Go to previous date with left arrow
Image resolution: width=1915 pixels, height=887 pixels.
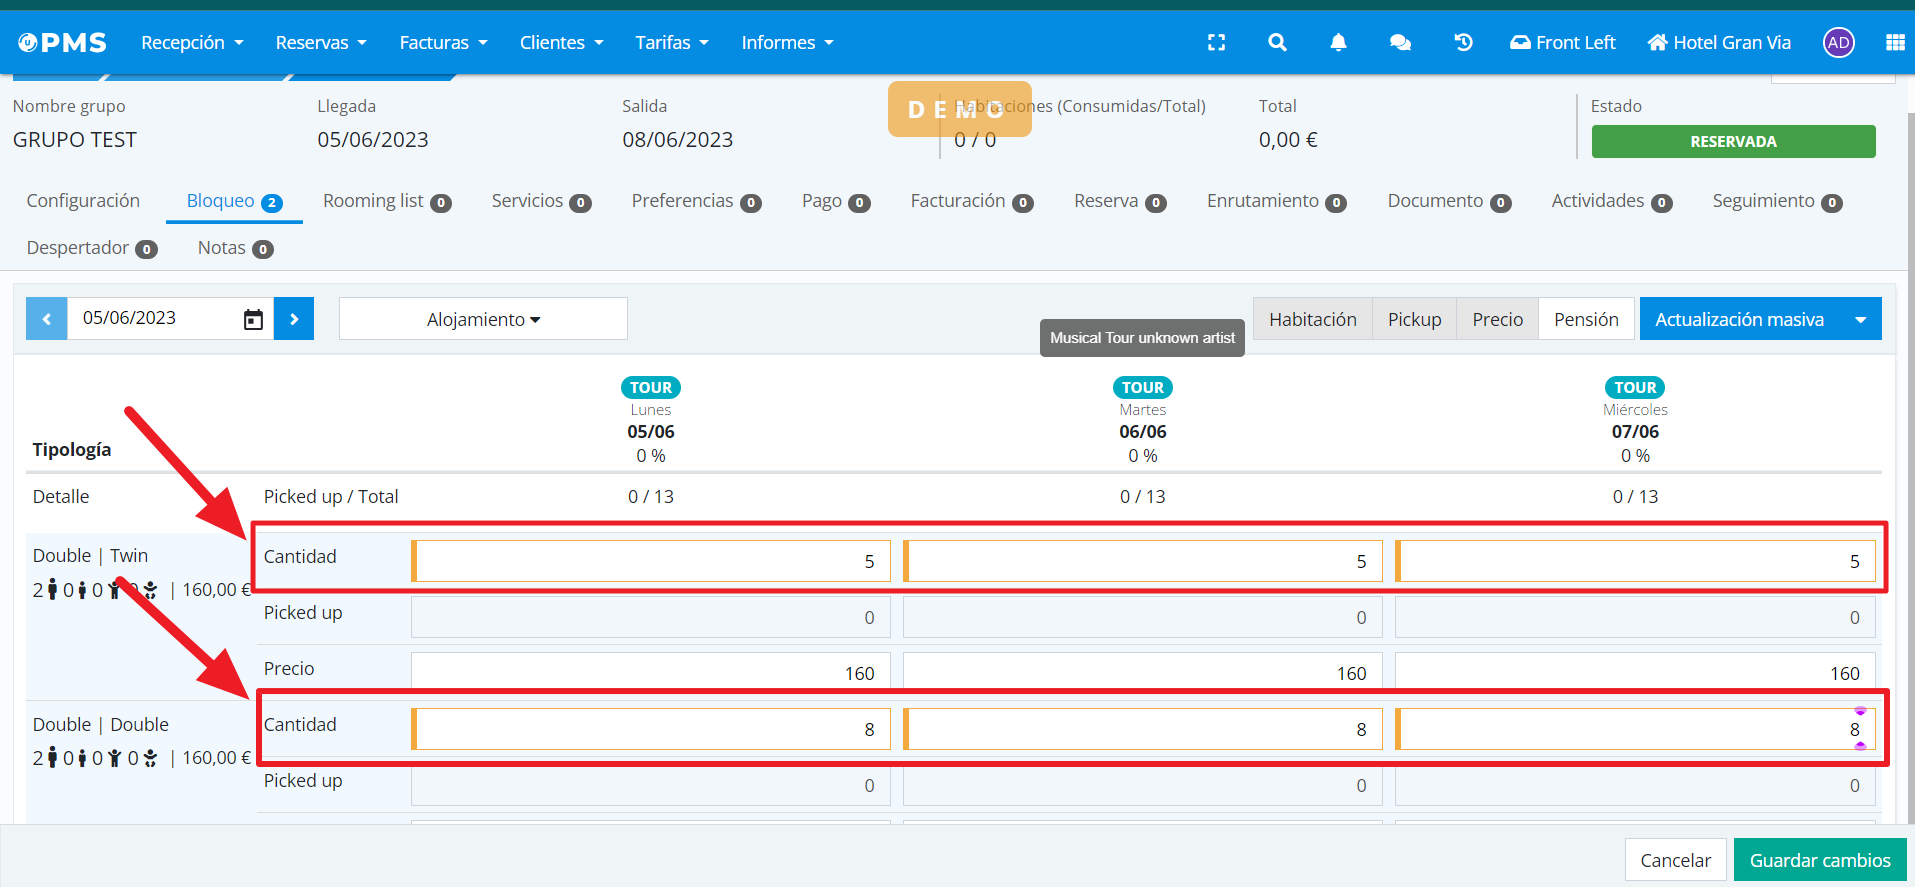(47, 319)
